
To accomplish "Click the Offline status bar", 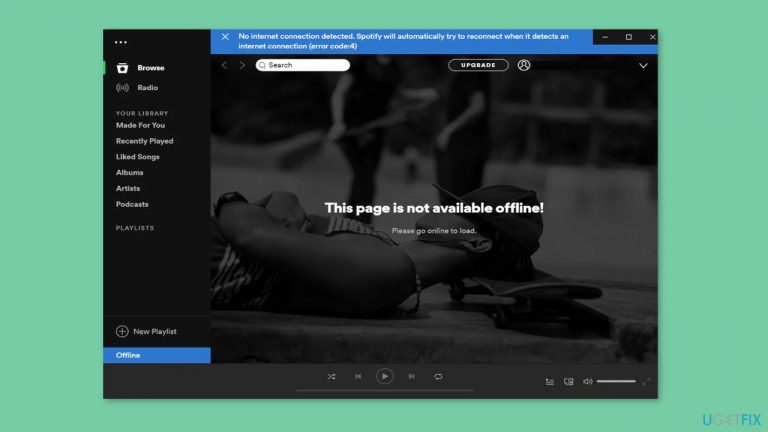I will click(157, 355).
